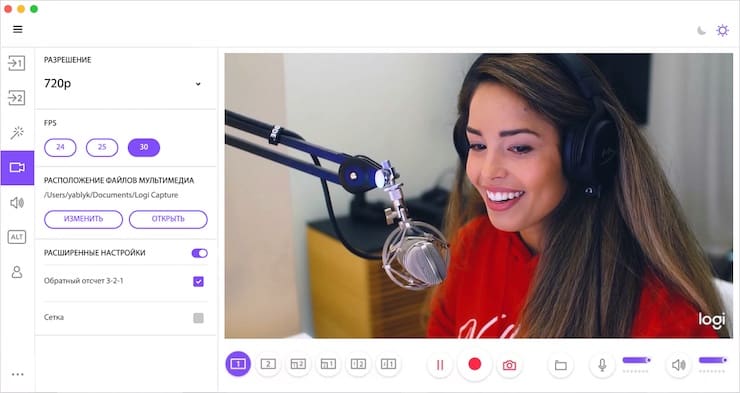Enable the Сетка checkbox

coord(198,318)
